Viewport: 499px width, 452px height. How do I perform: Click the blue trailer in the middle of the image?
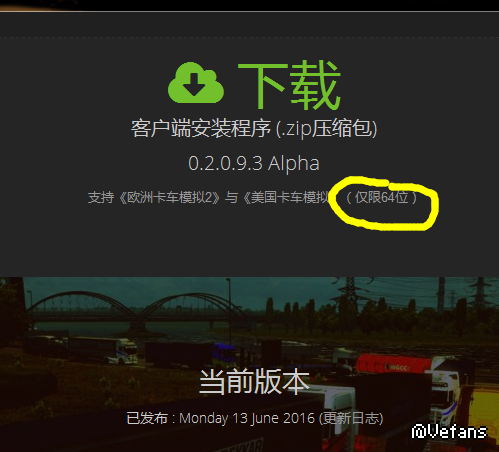point(225,354)
